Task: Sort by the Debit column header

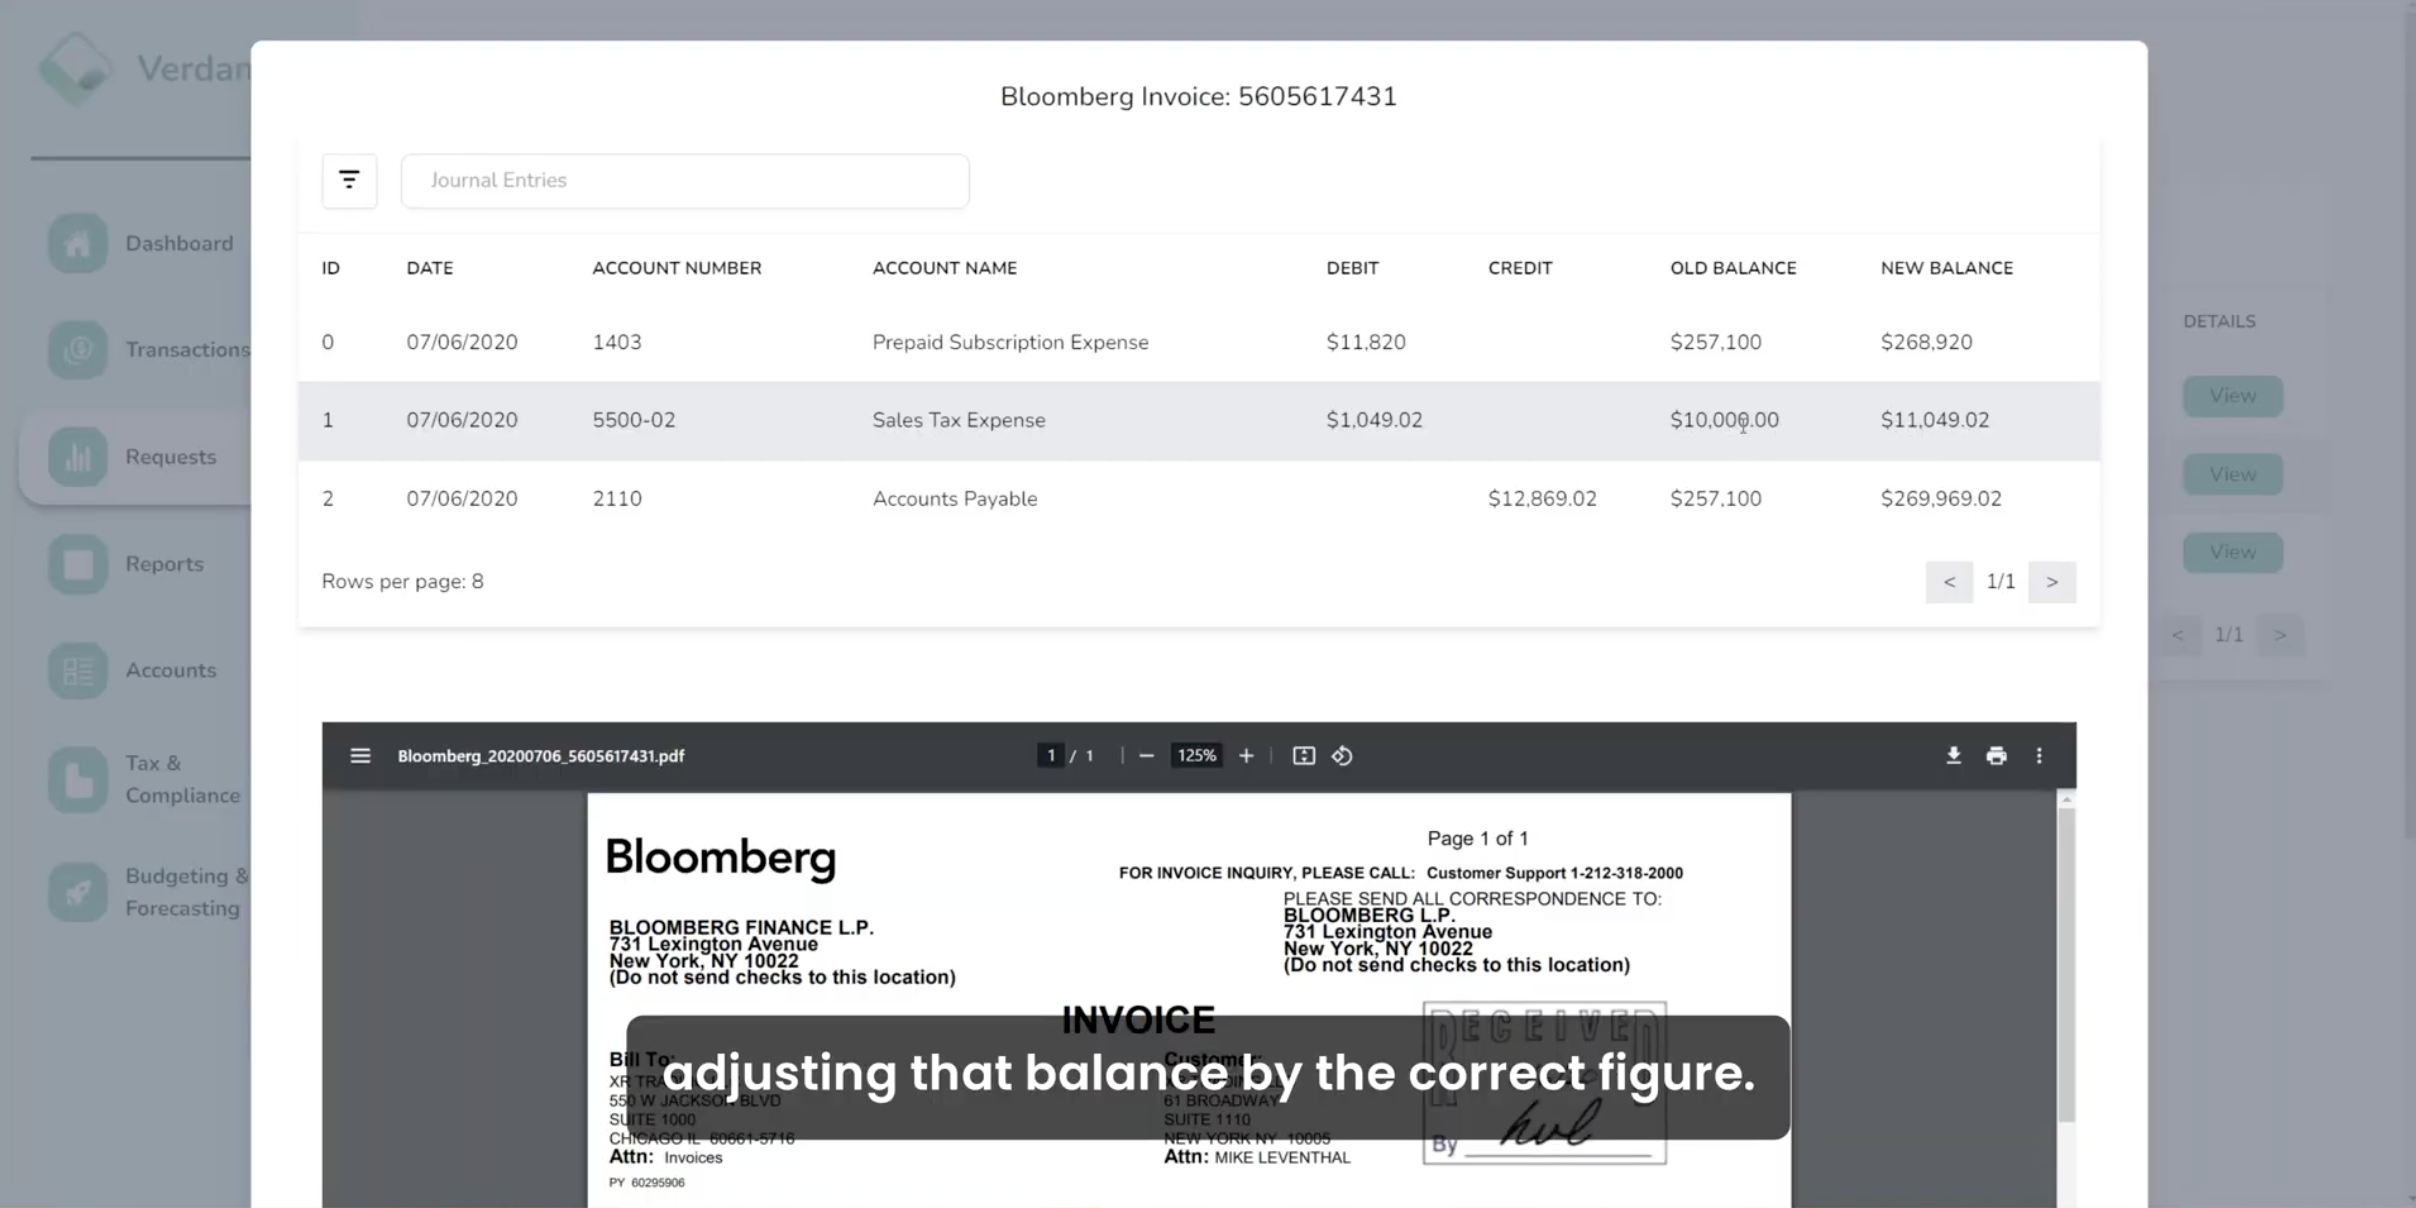Action: pos(1352,268)
